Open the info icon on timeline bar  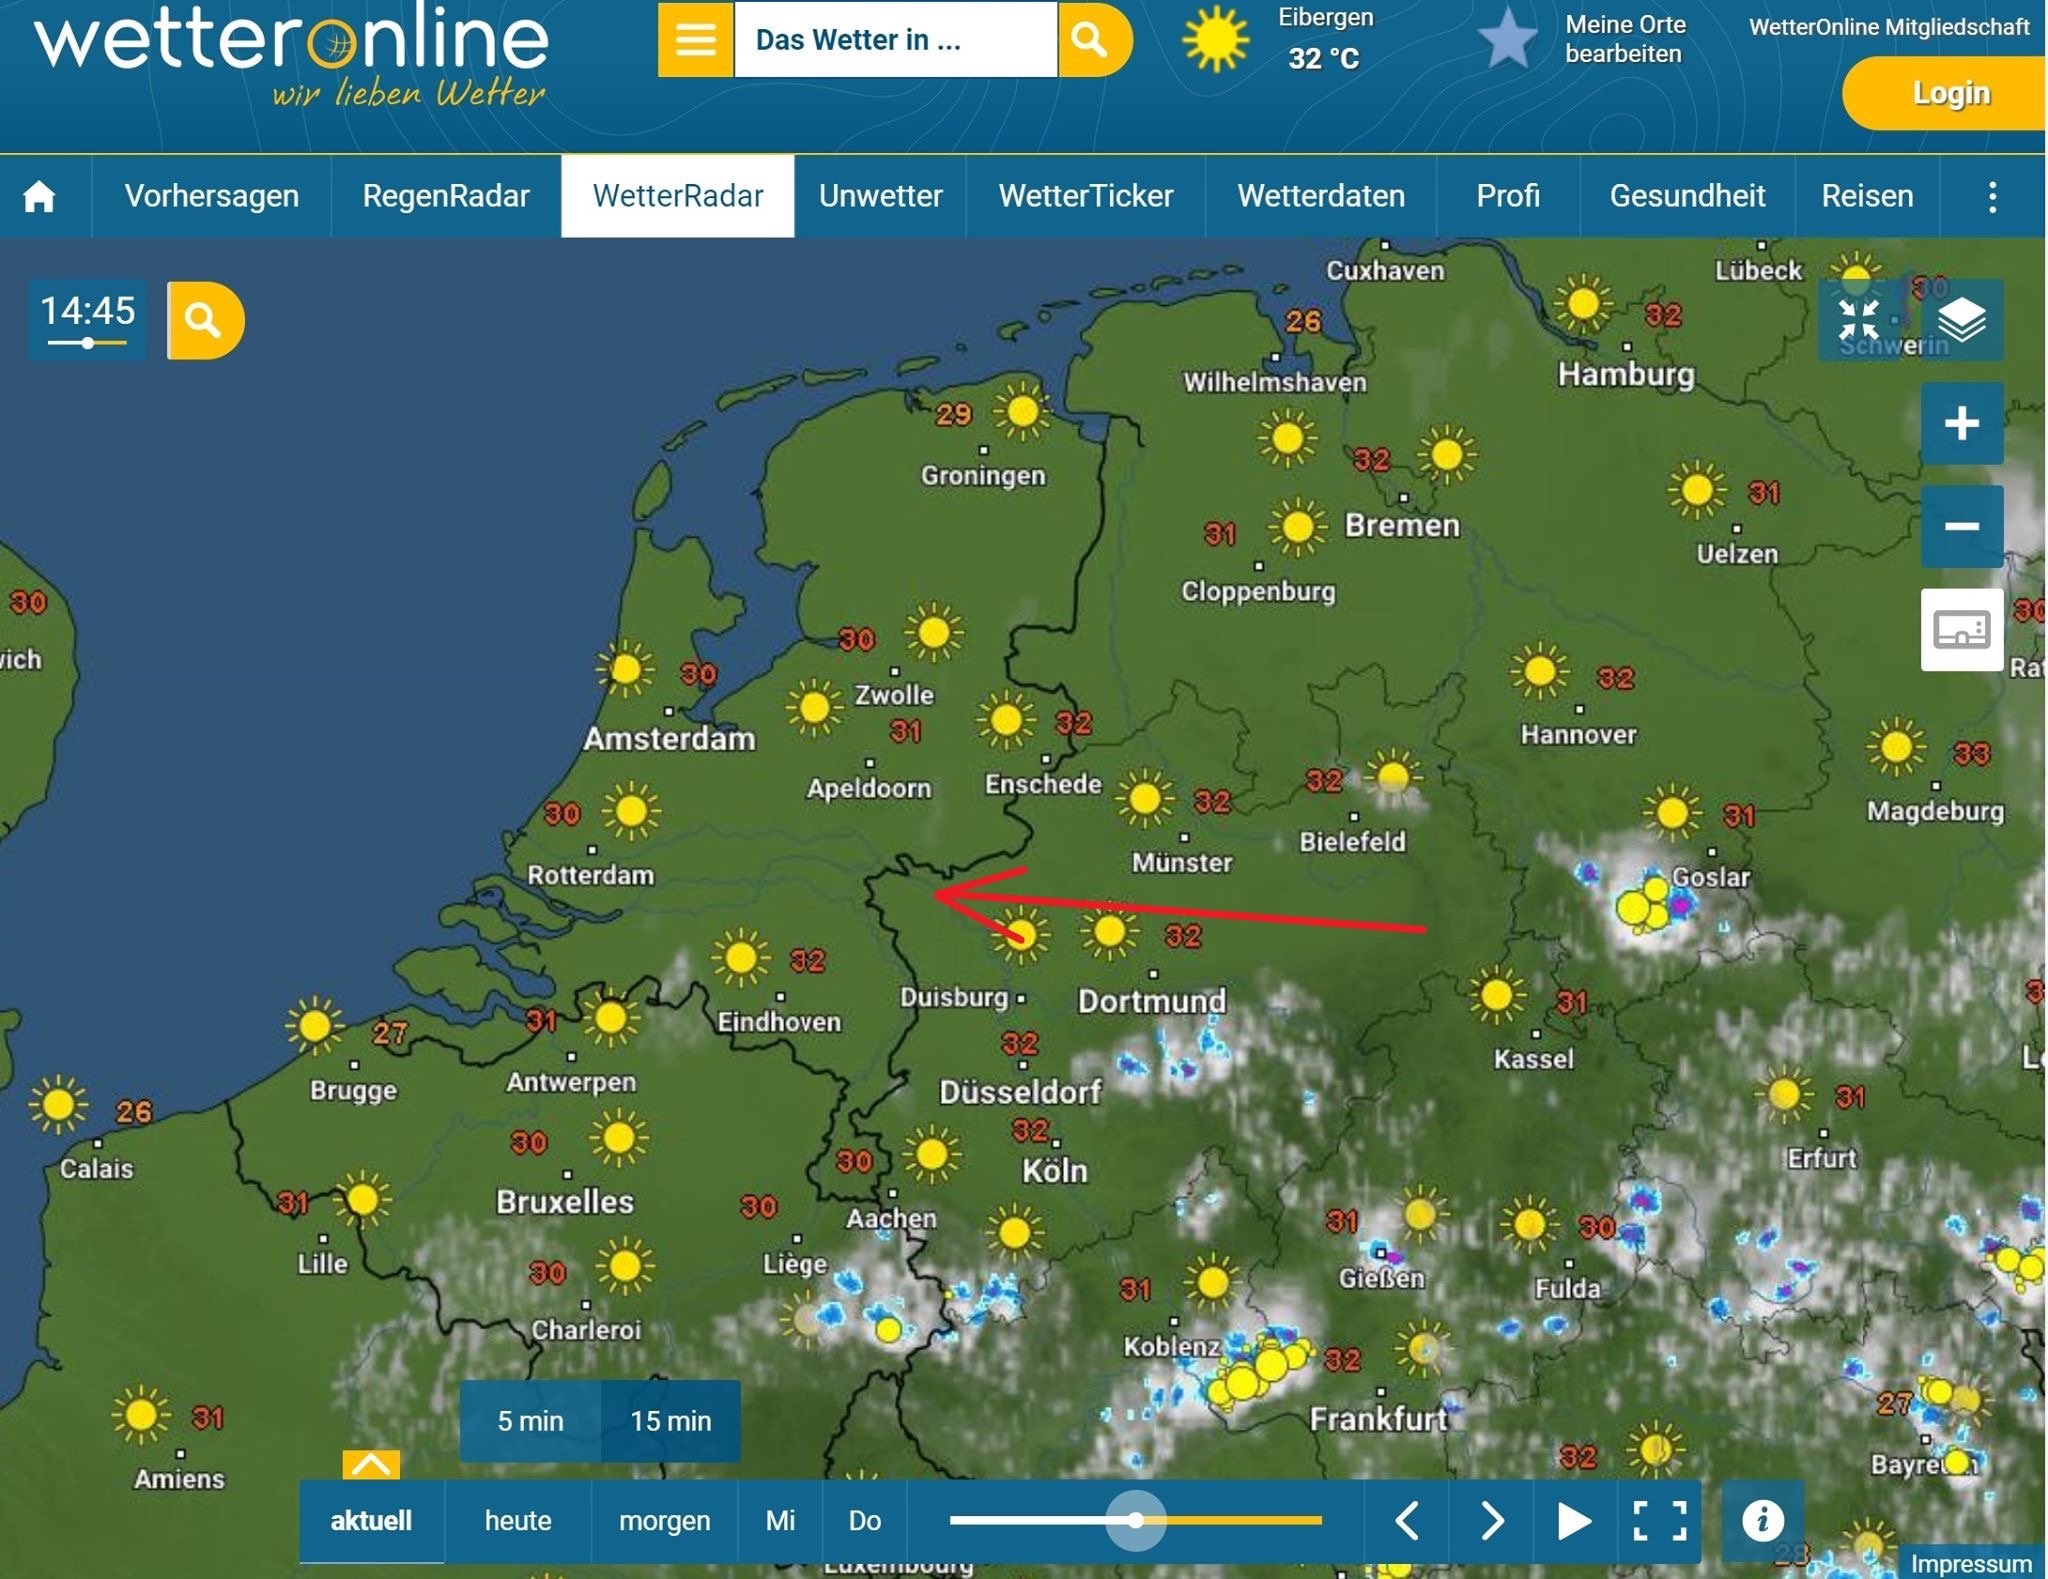tap(1762, 1520)
